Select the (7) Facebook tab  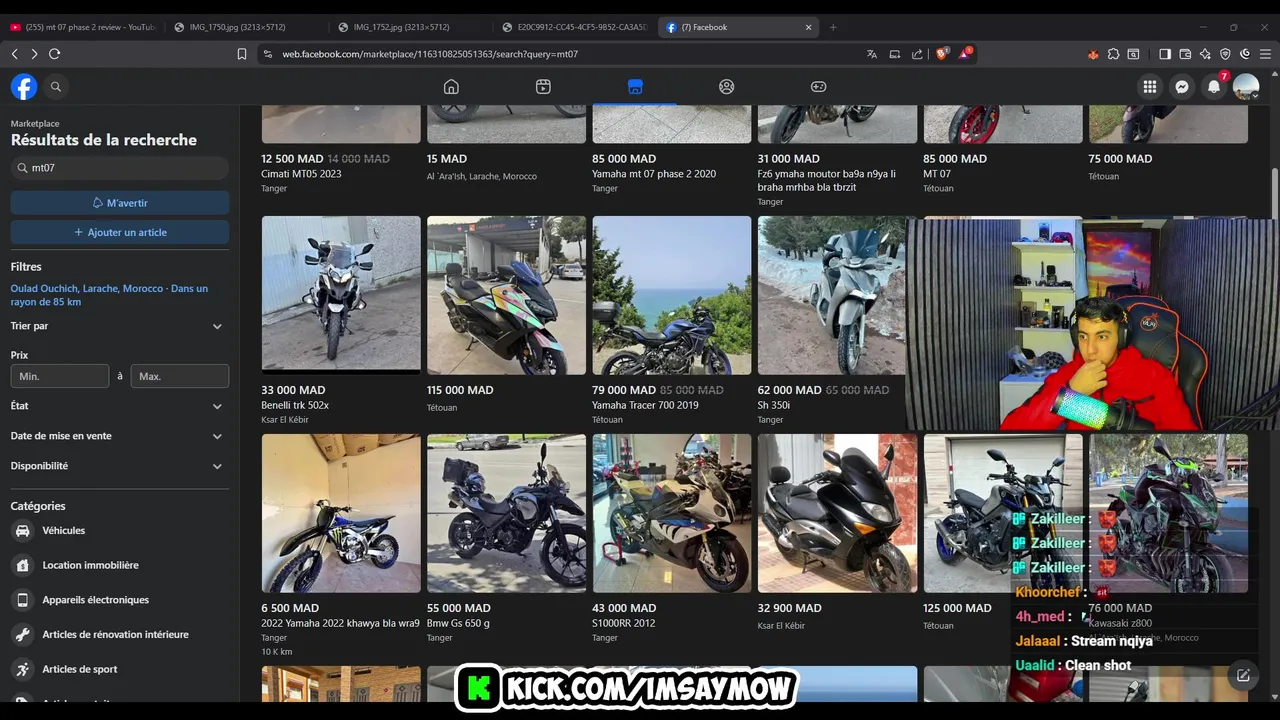click(738, 27)
